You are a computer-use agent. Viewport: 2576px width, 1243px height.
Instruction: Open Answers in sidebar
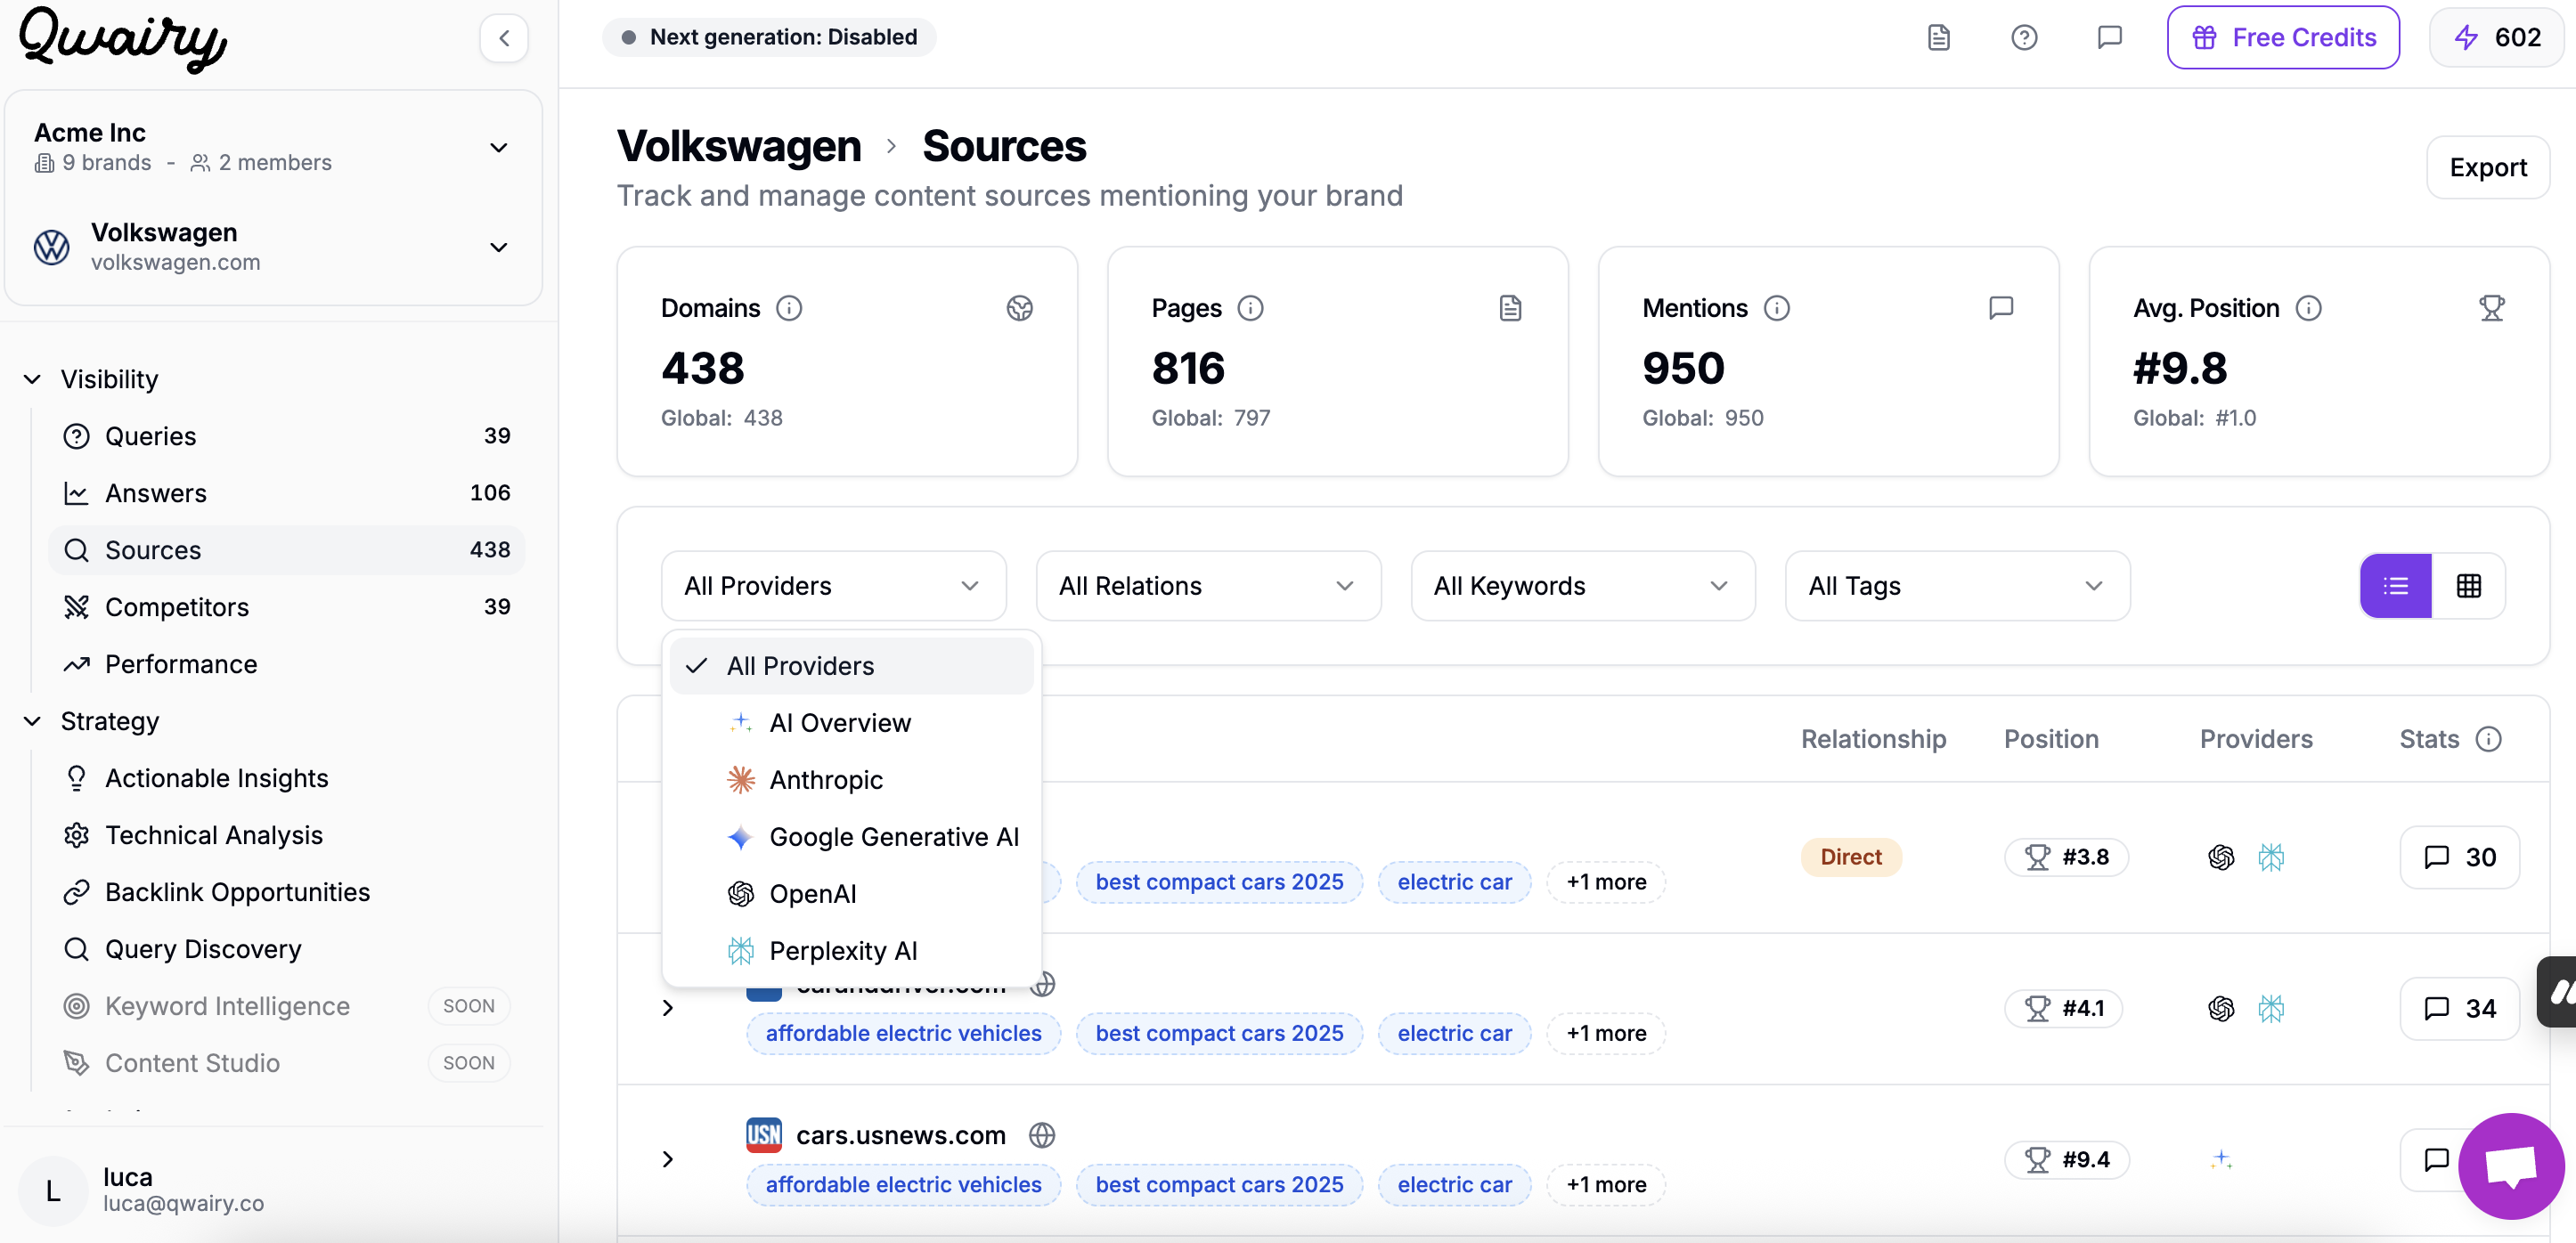(286, 493)
